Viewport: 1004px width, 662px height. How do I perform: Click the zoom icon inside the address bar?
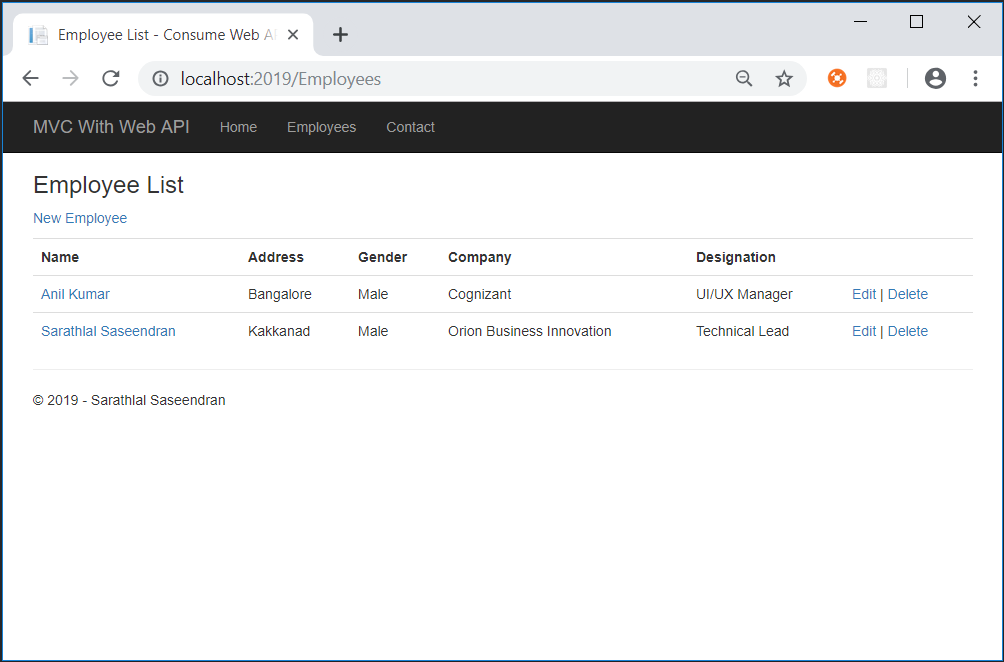pos(744,78)
